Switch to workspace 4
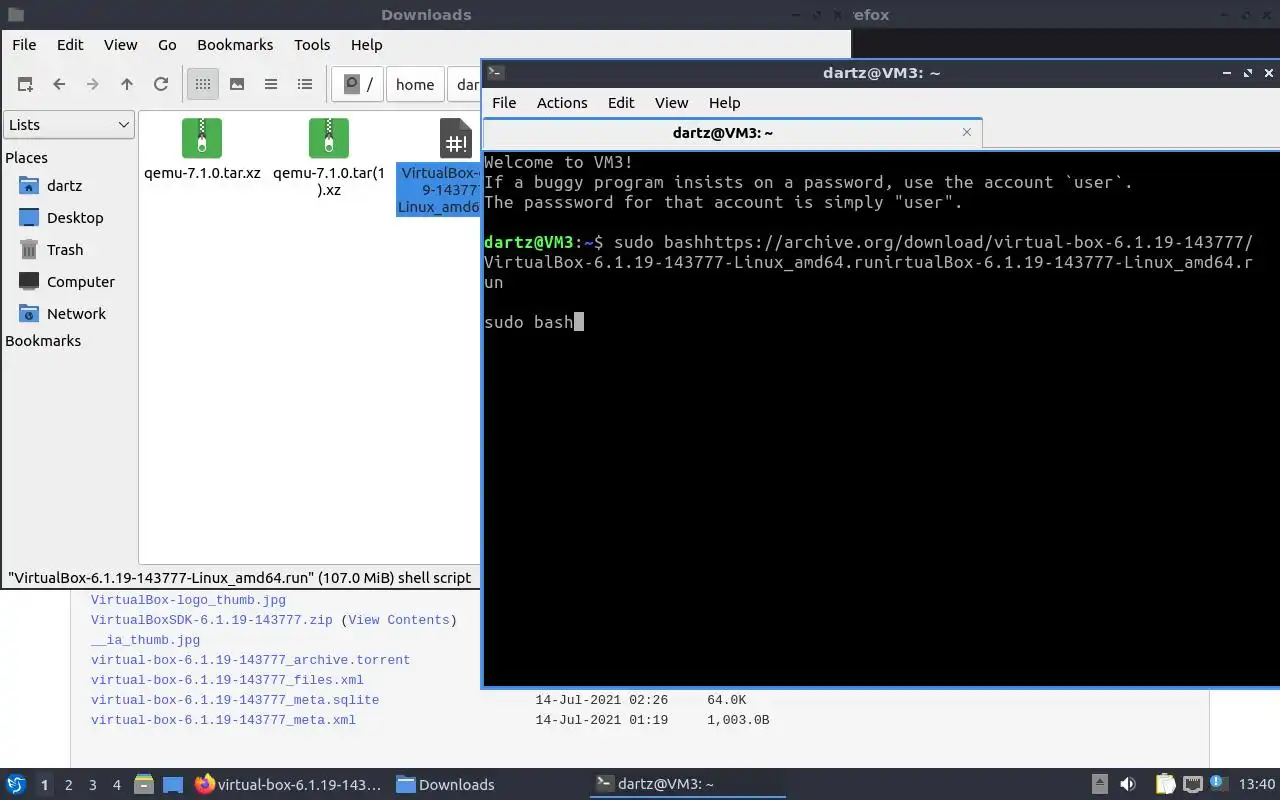1280x800 pixels. (x=117, y=785)
